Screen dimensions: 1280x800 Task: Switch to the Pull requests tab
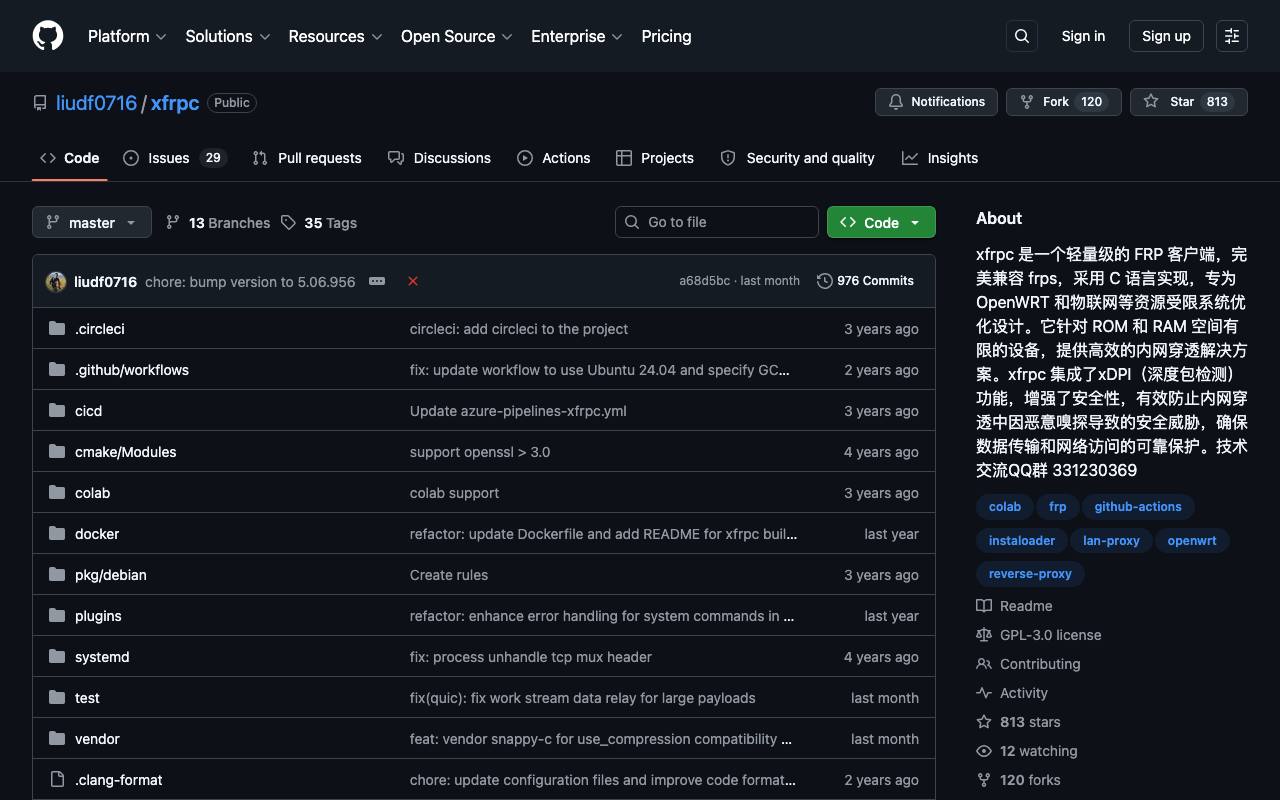(307, 158)
